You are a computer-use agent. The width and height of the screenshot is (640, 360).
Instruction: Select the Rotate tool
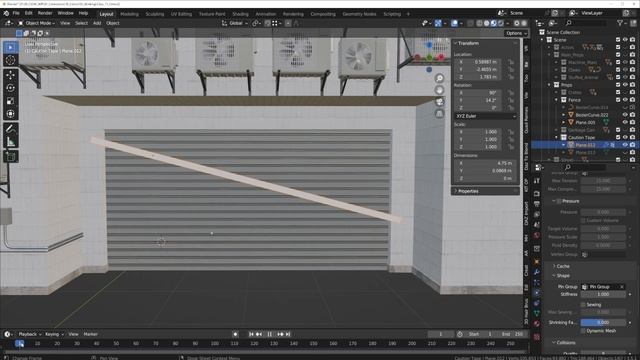coord(11,88)
